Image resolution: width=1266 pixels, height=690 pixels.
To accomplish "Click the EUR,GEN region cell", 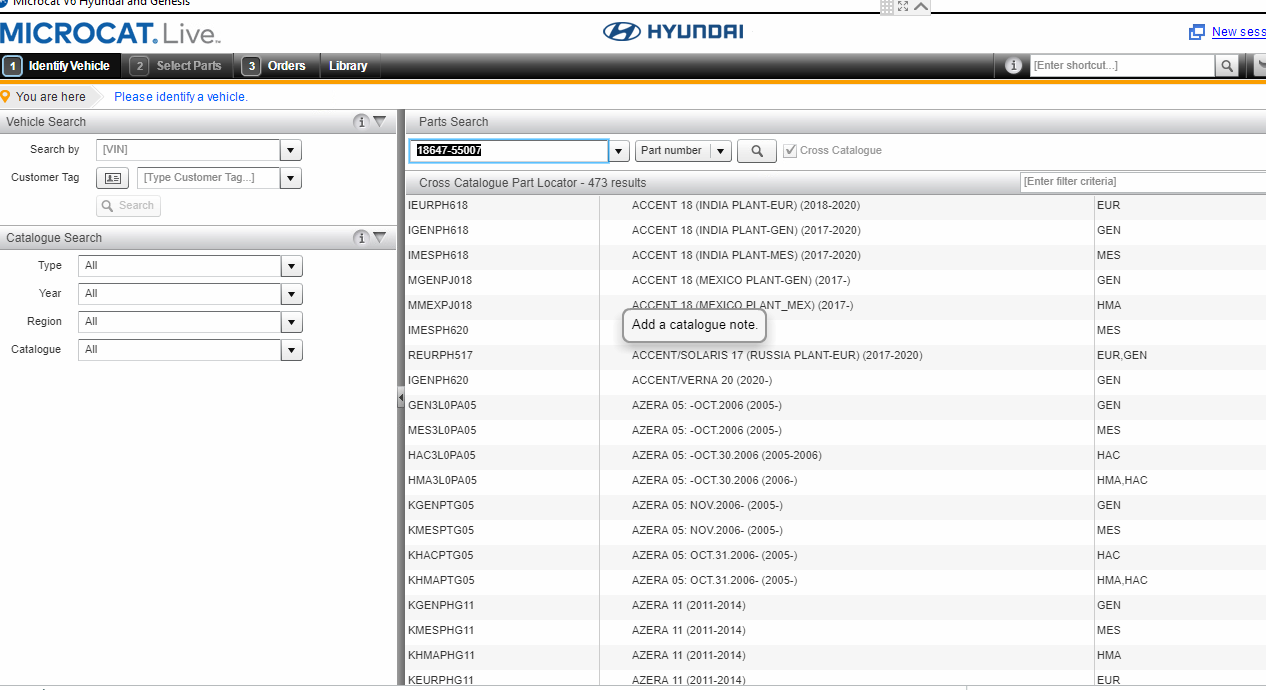I will [1122, 356].
